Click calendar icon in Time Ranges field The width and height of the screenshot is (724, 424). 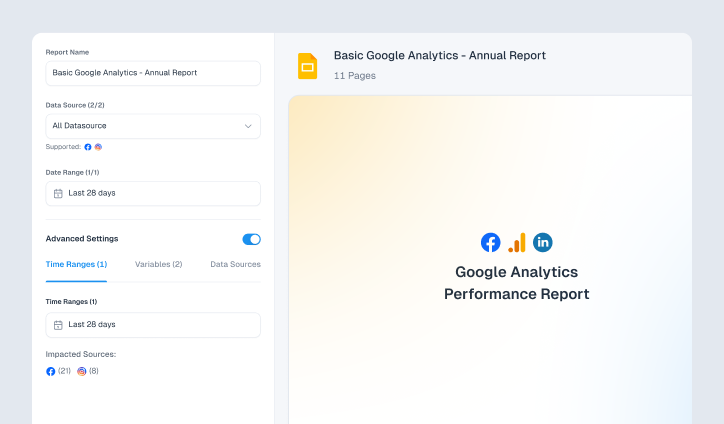pos(58,325)
